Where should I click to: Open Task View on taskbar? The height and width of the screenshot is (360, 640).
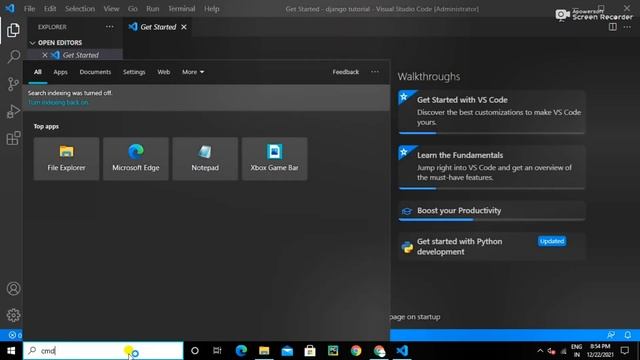click(x=217, y=351)
